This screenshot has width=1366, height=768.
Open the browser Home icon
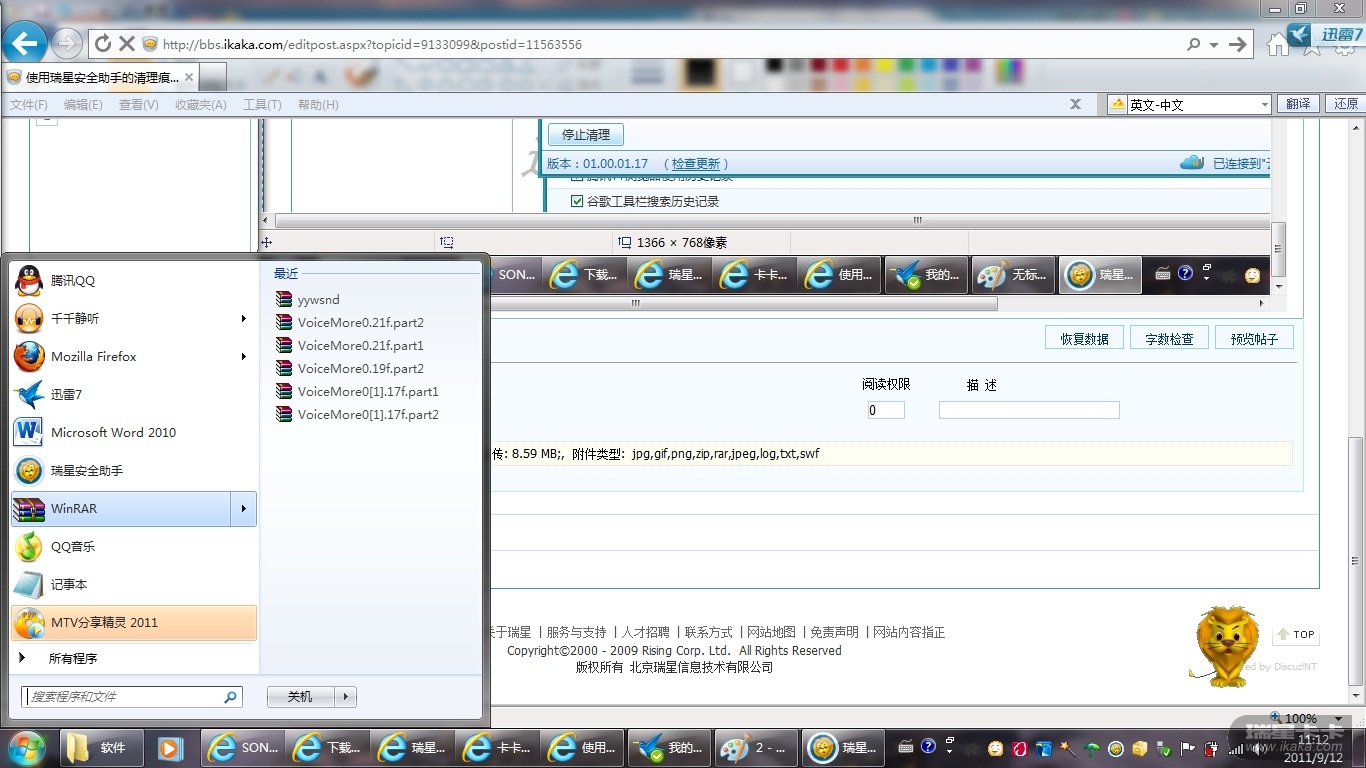tap(1277, 44)
